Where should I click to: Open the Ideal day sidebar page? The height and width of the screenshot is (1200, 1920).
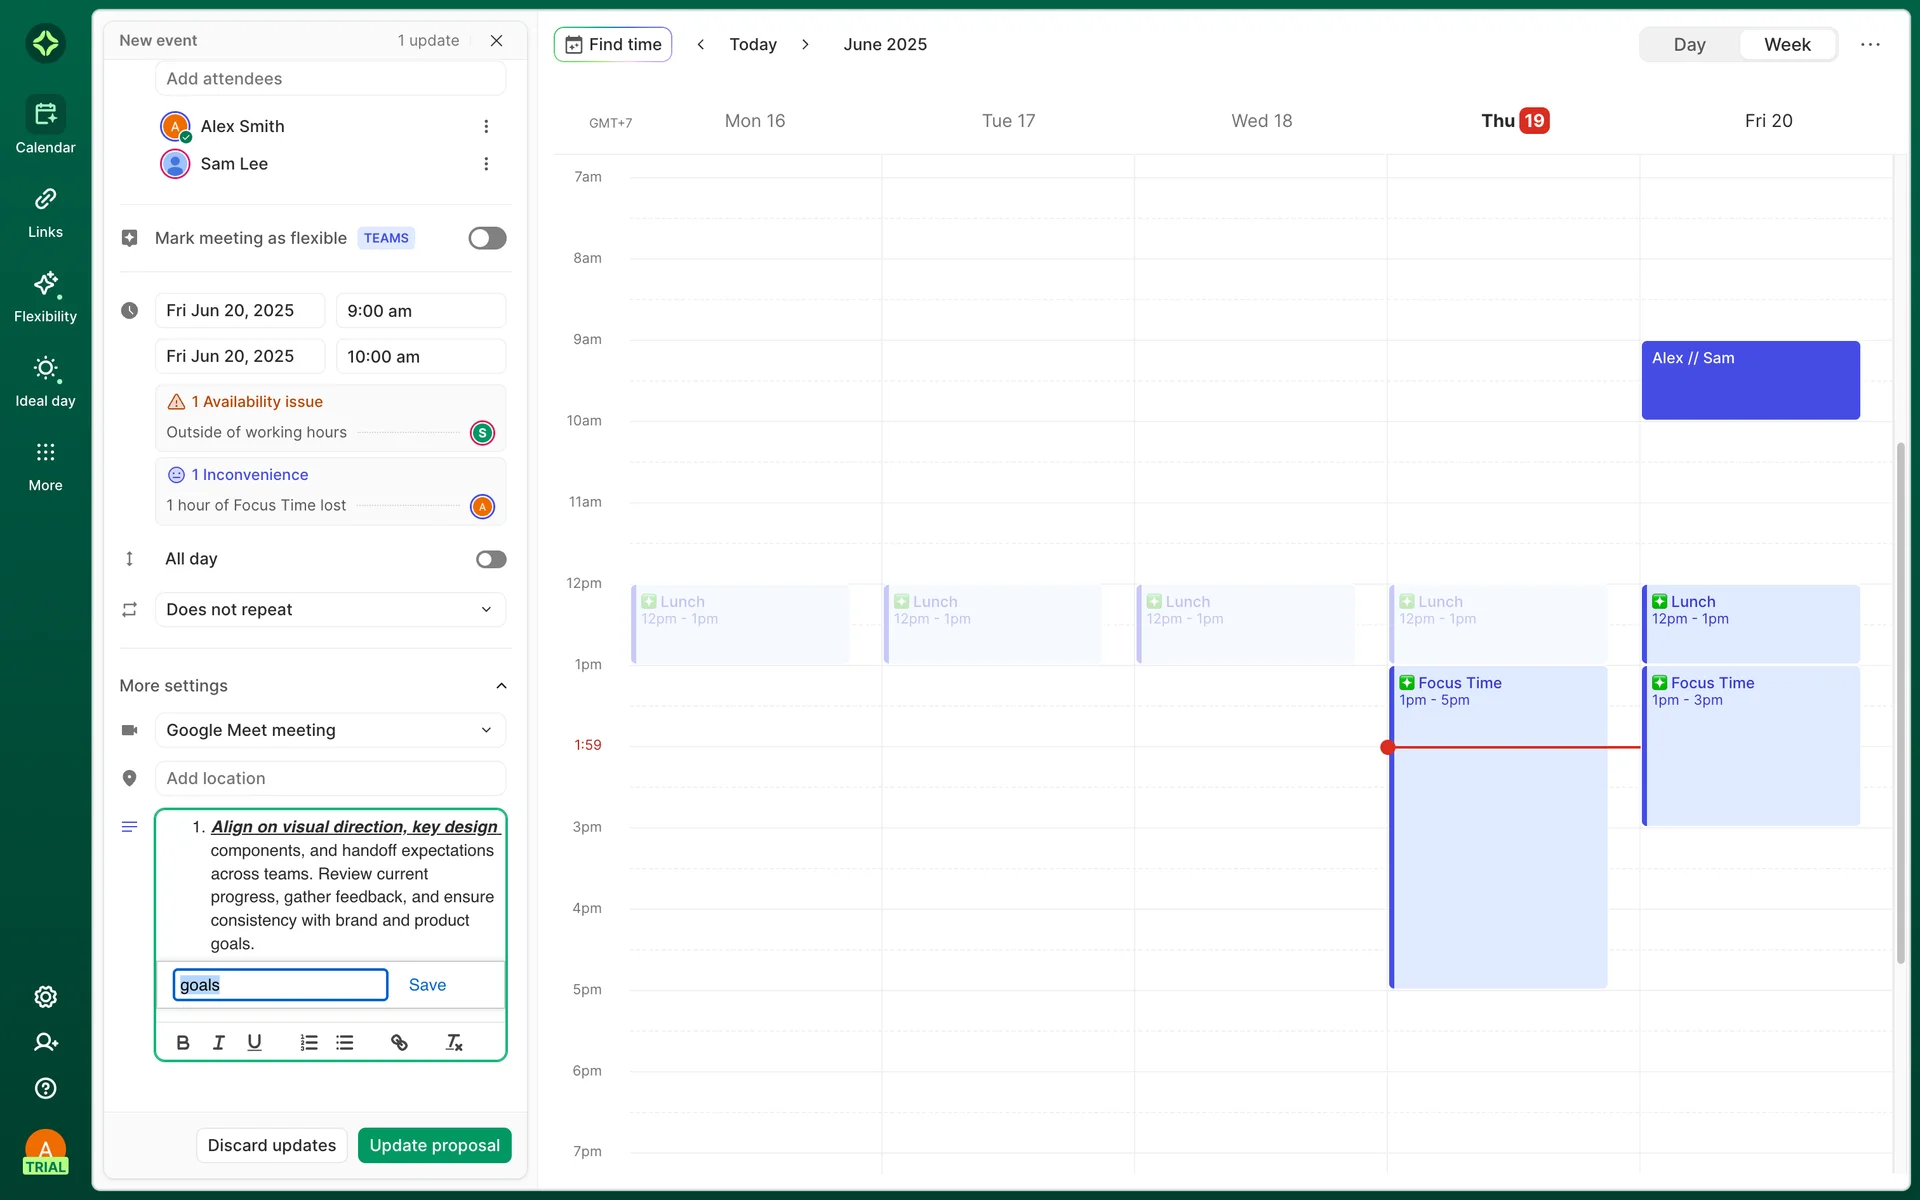tap(45, 381)
